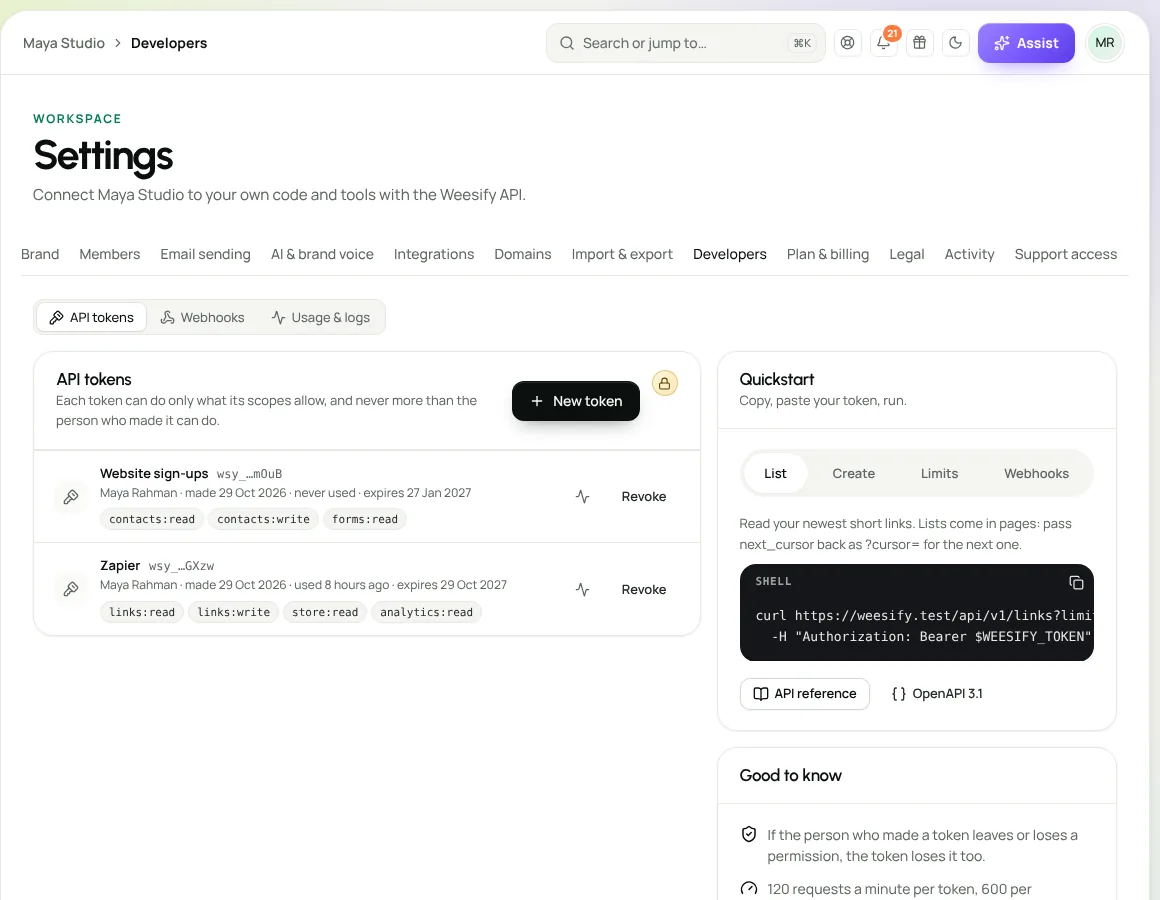Click the contacts:write scope chip
The image size is (1160, 900).
point(263,519)
